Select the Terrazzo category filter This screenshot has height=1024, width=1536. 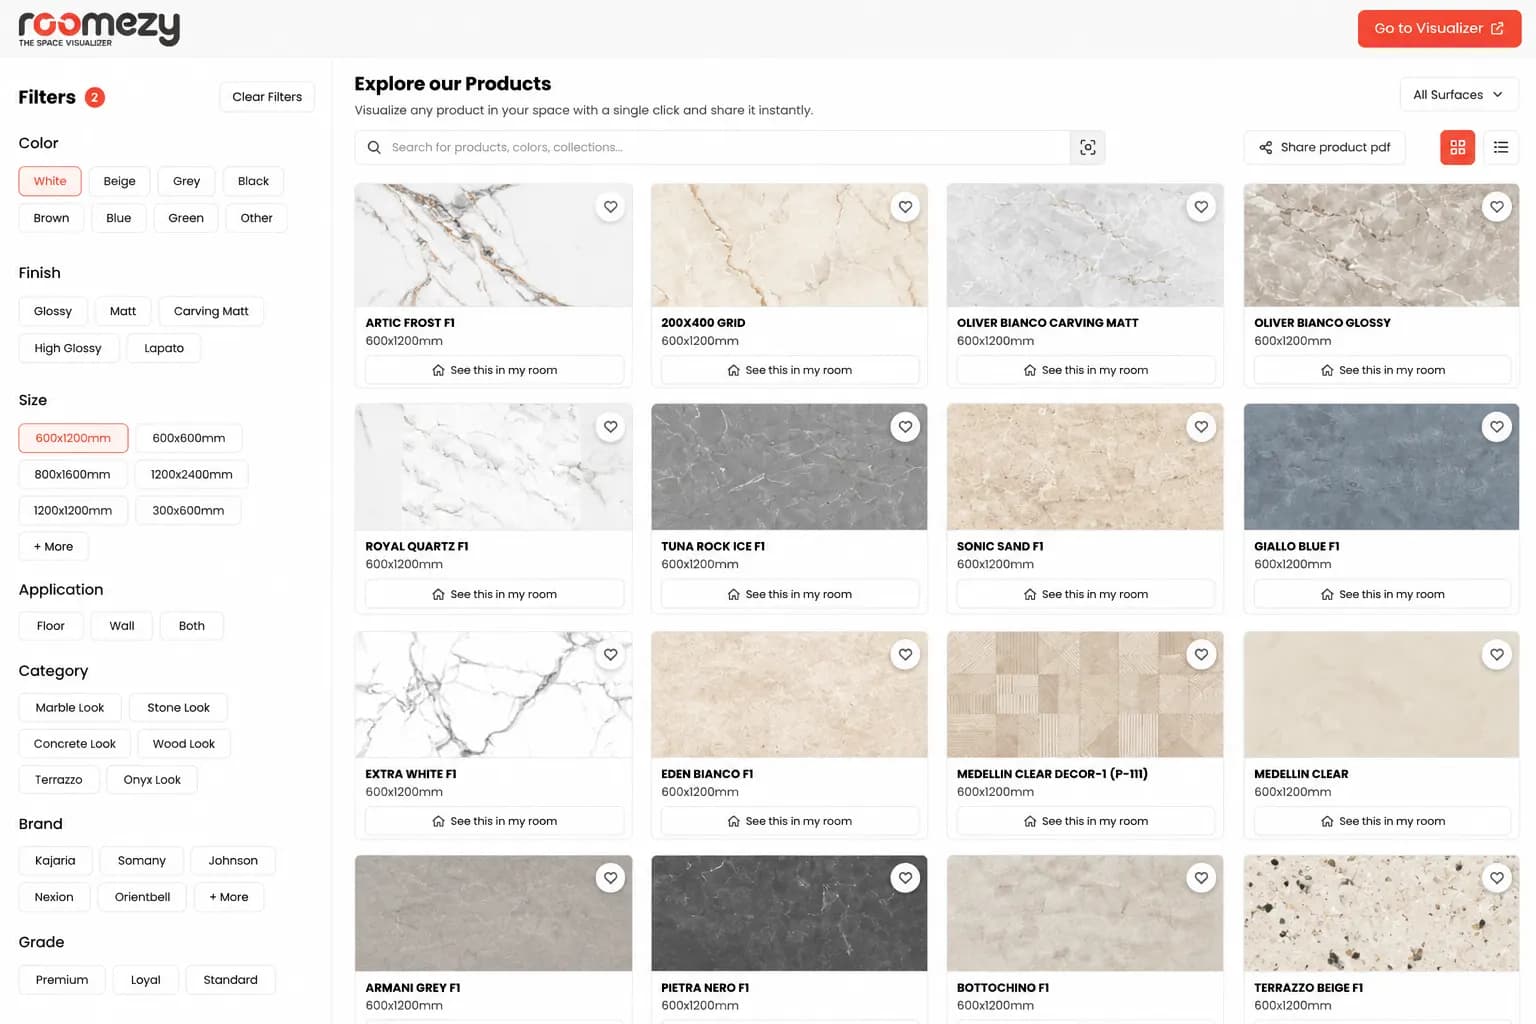click(x=59, y=780)
